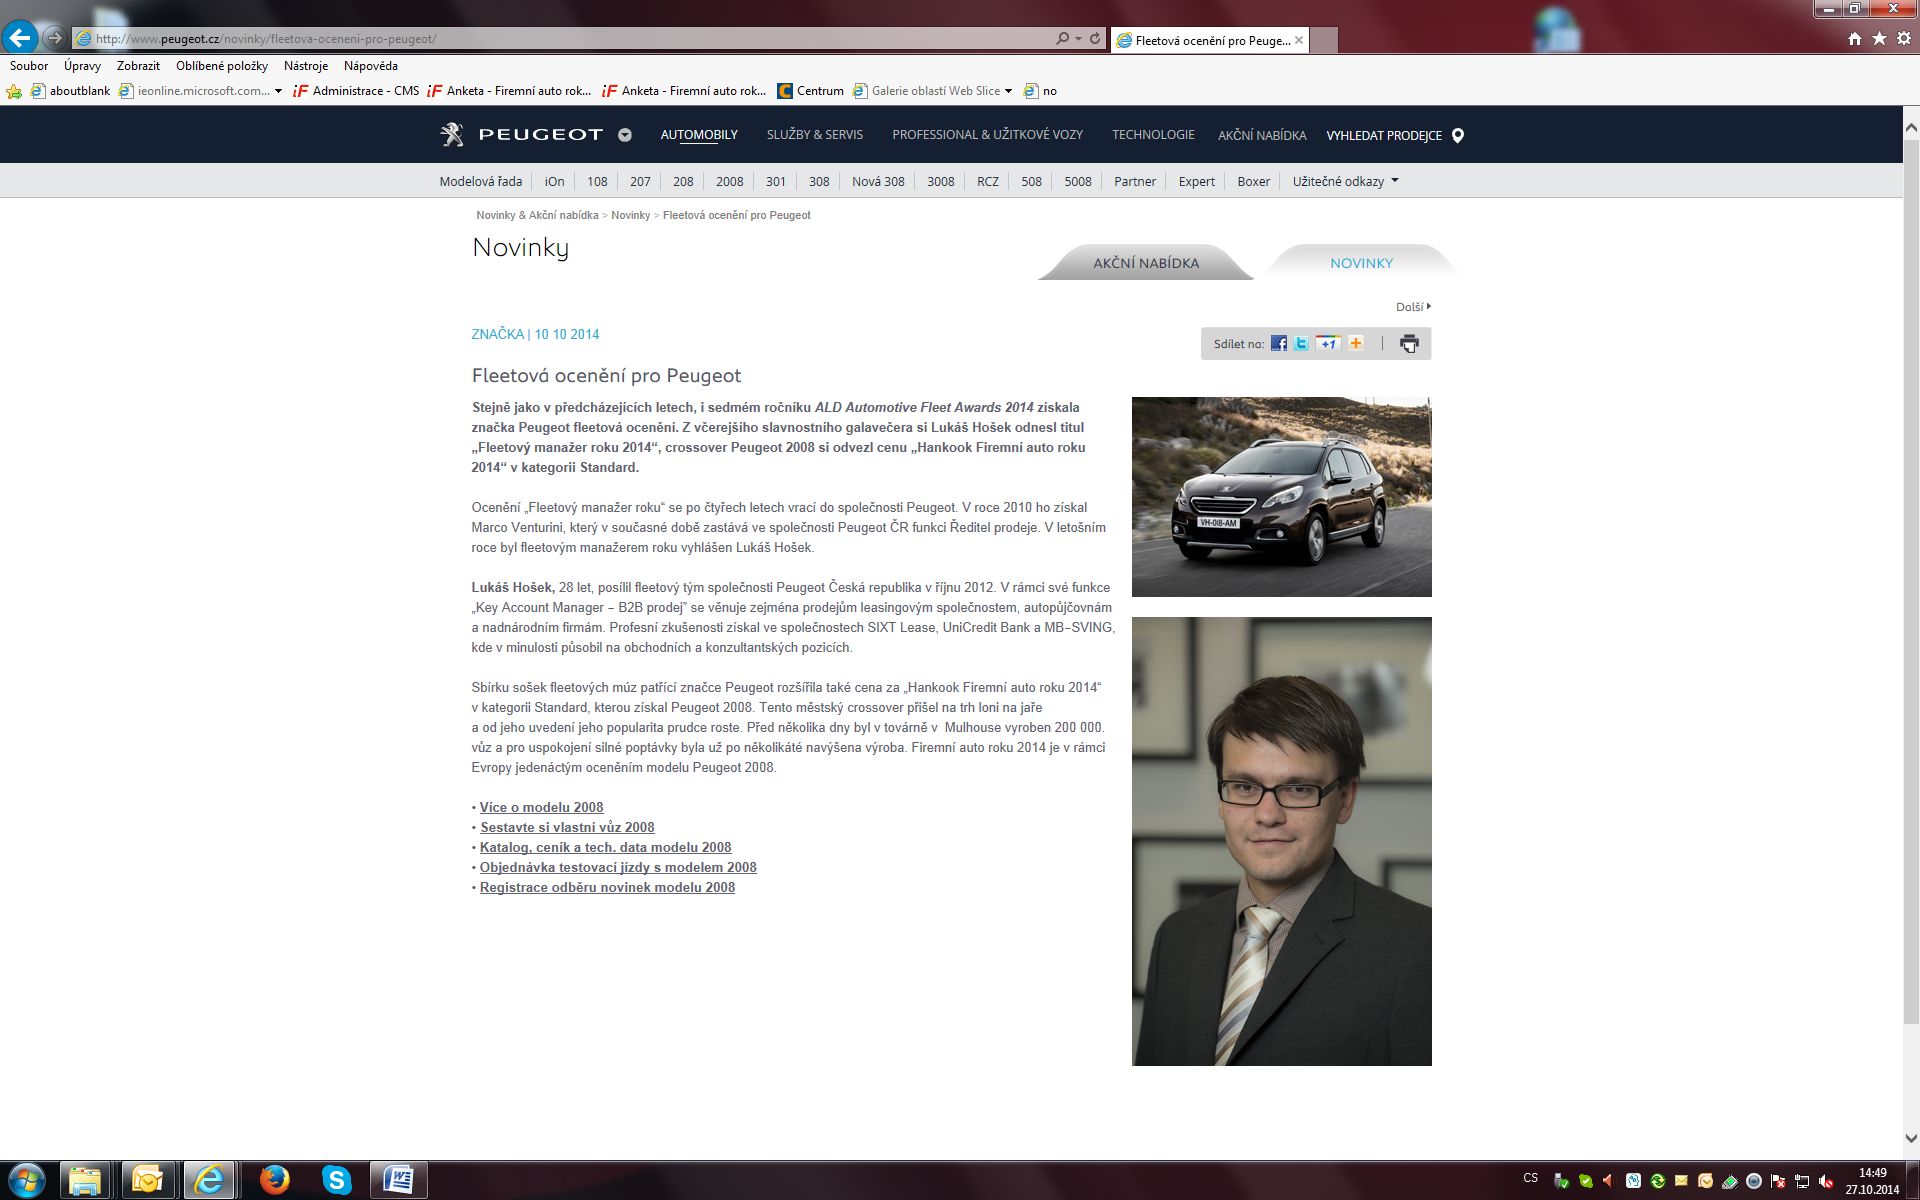Print the article with printer icon
The height and width of the screenshot is (1200, 1920).
(x=1409, y=344)
